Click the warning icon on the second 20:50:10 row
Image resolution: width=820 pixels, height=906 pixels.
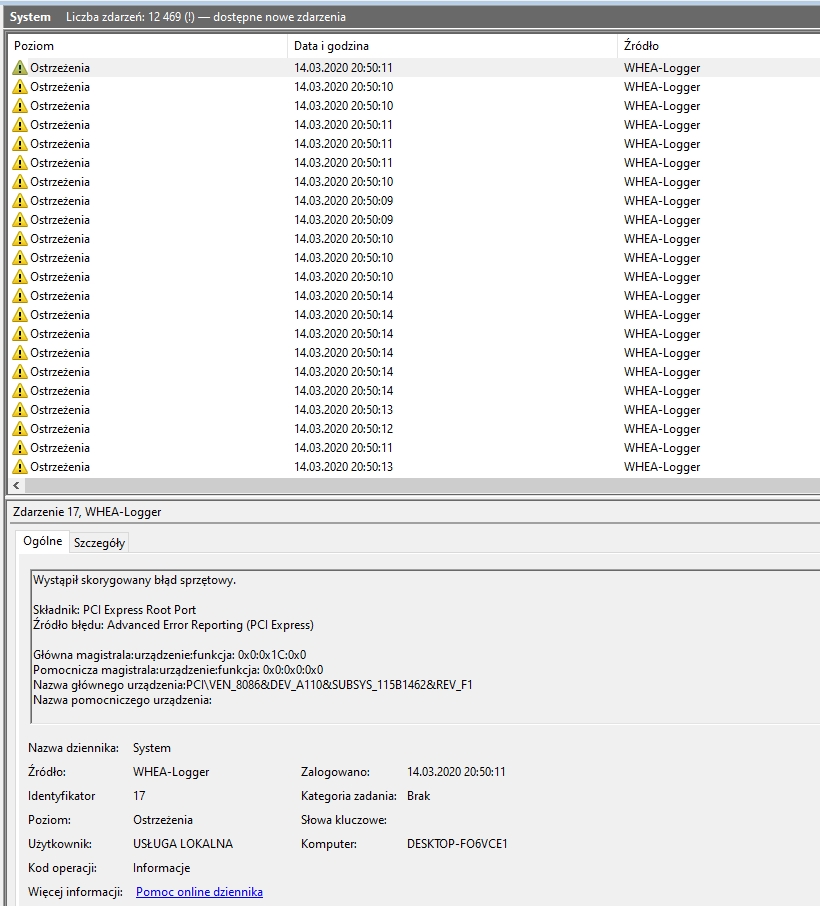click(x=22, y=105)
